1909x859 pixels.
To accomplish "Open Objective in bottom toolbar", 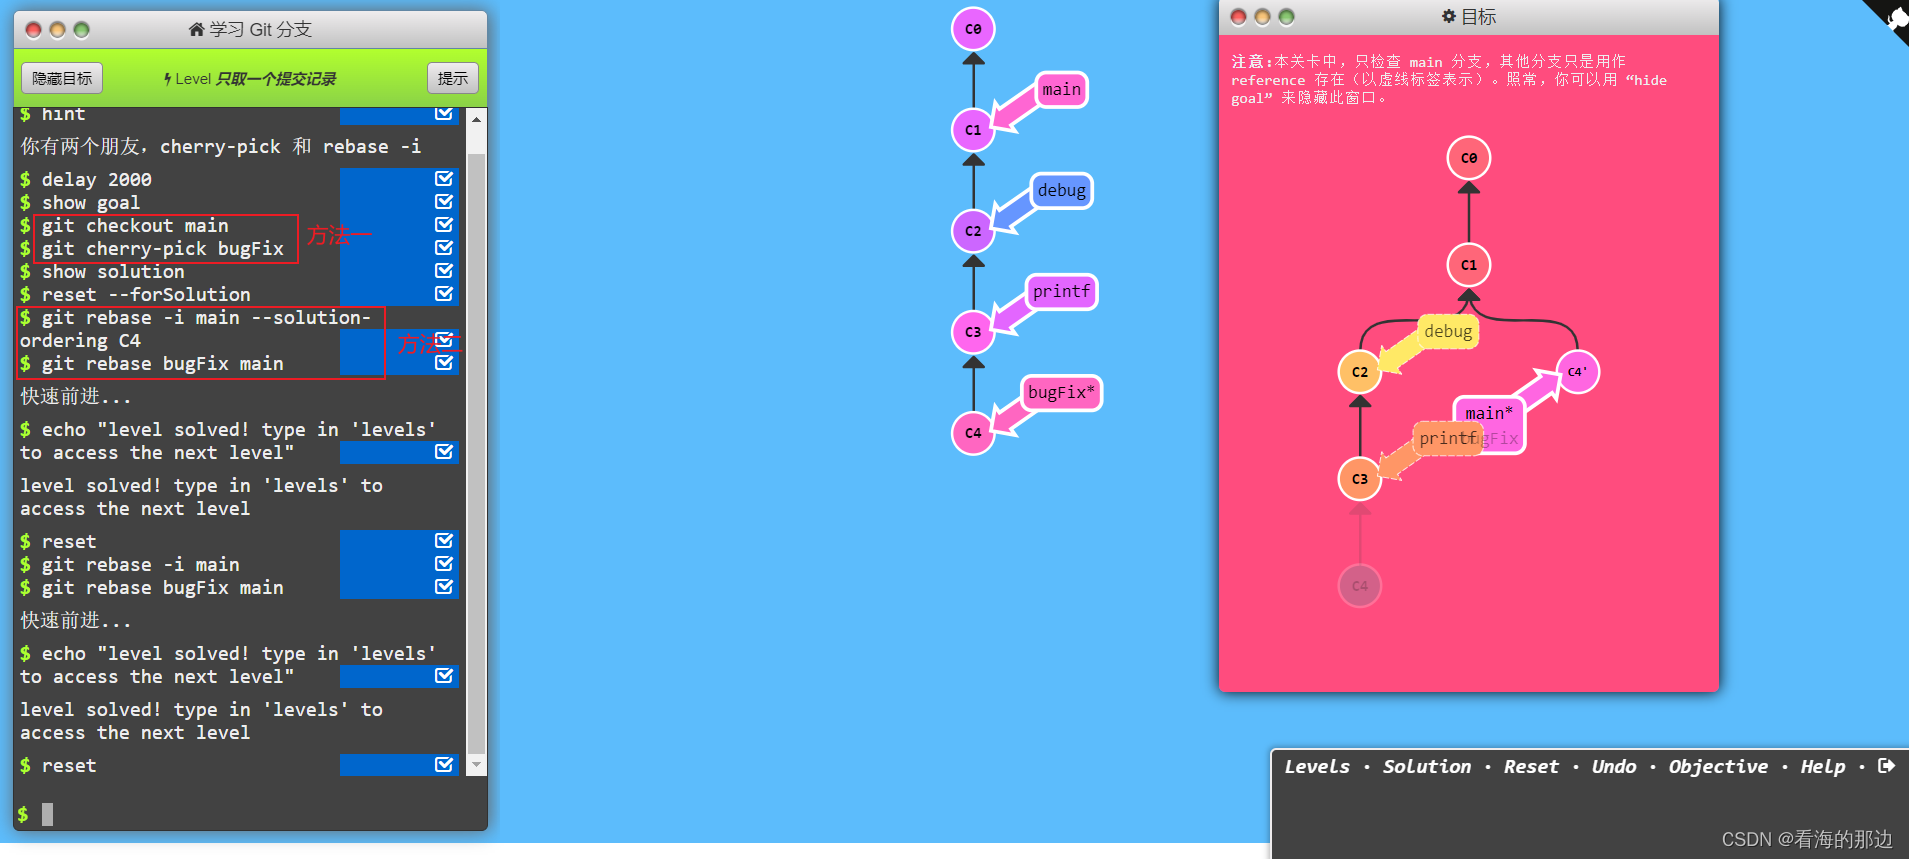I will click(x=1718, y=767).
